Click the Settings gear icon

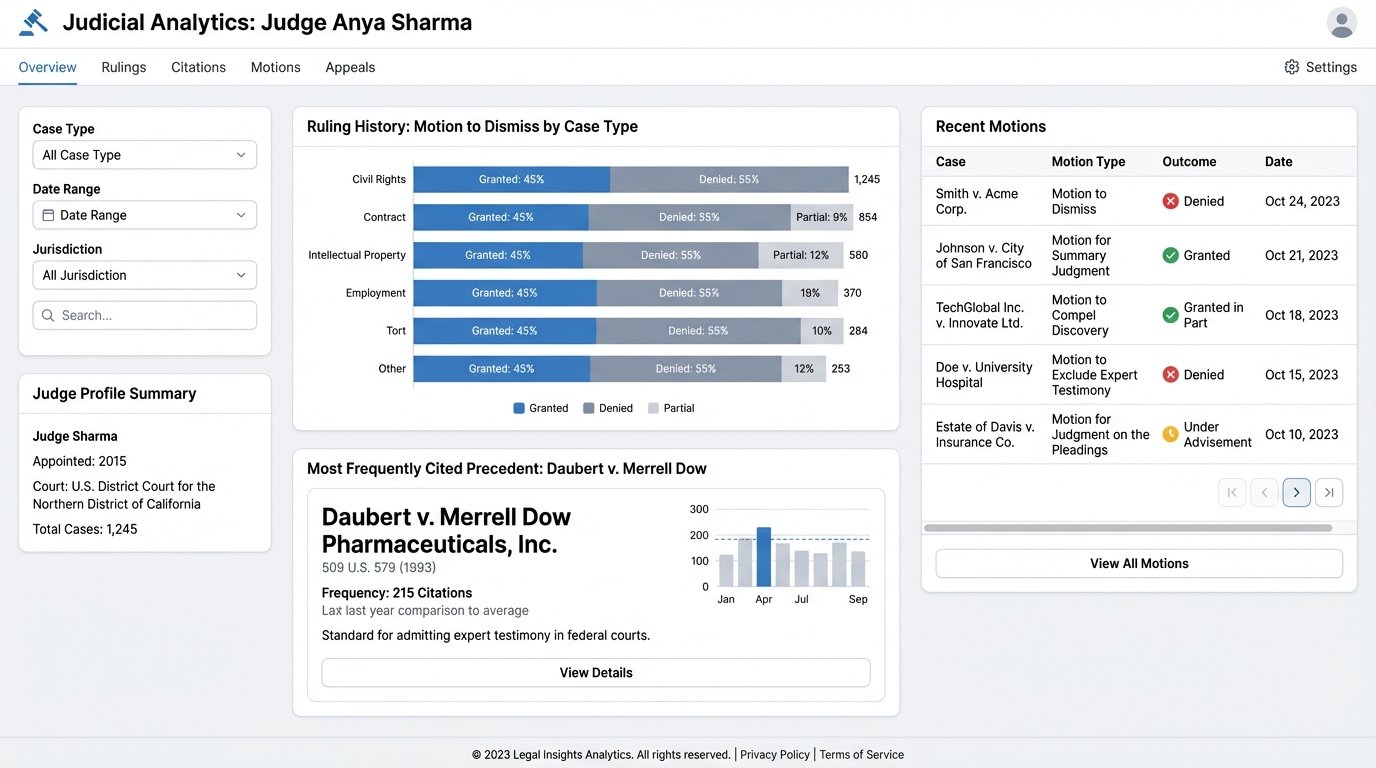pyautogui.click(x=1292, y=67)
